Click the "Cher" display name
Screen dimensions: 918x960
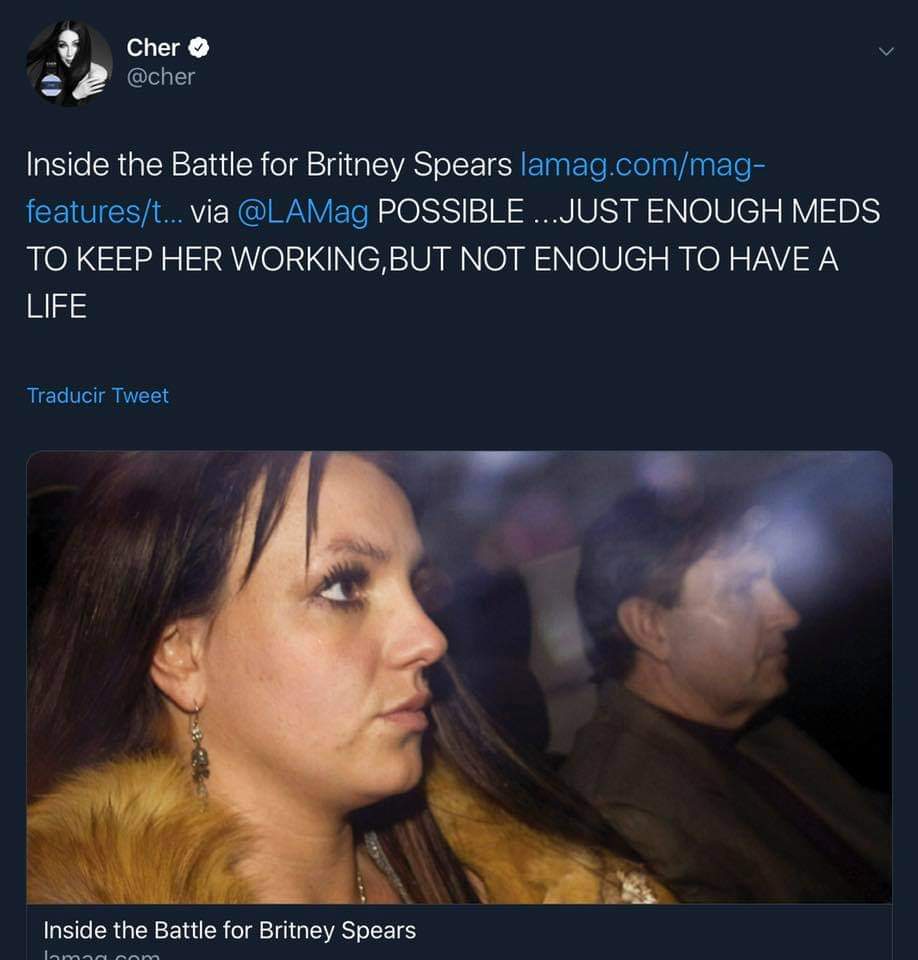153,47
